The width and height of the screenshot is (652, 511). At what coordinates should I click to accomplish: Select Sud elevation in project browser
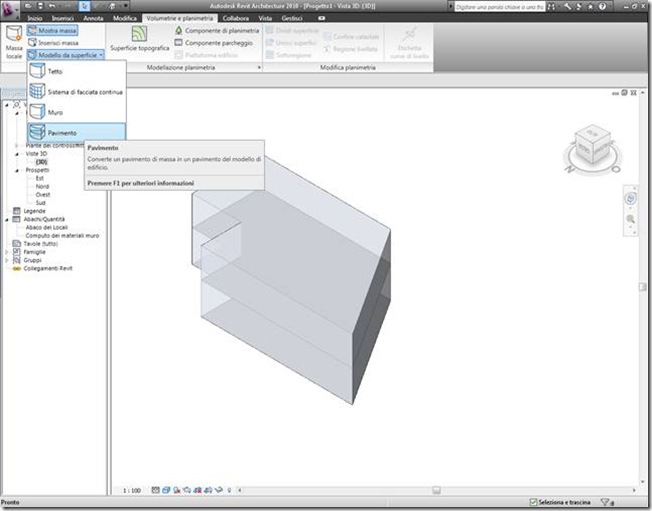pos(40,203)
